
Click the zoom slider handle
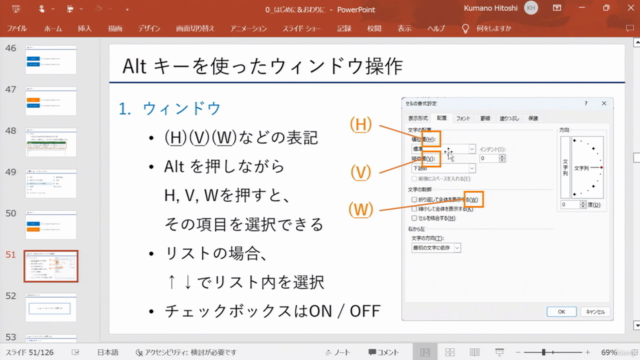tap(543, 352)
